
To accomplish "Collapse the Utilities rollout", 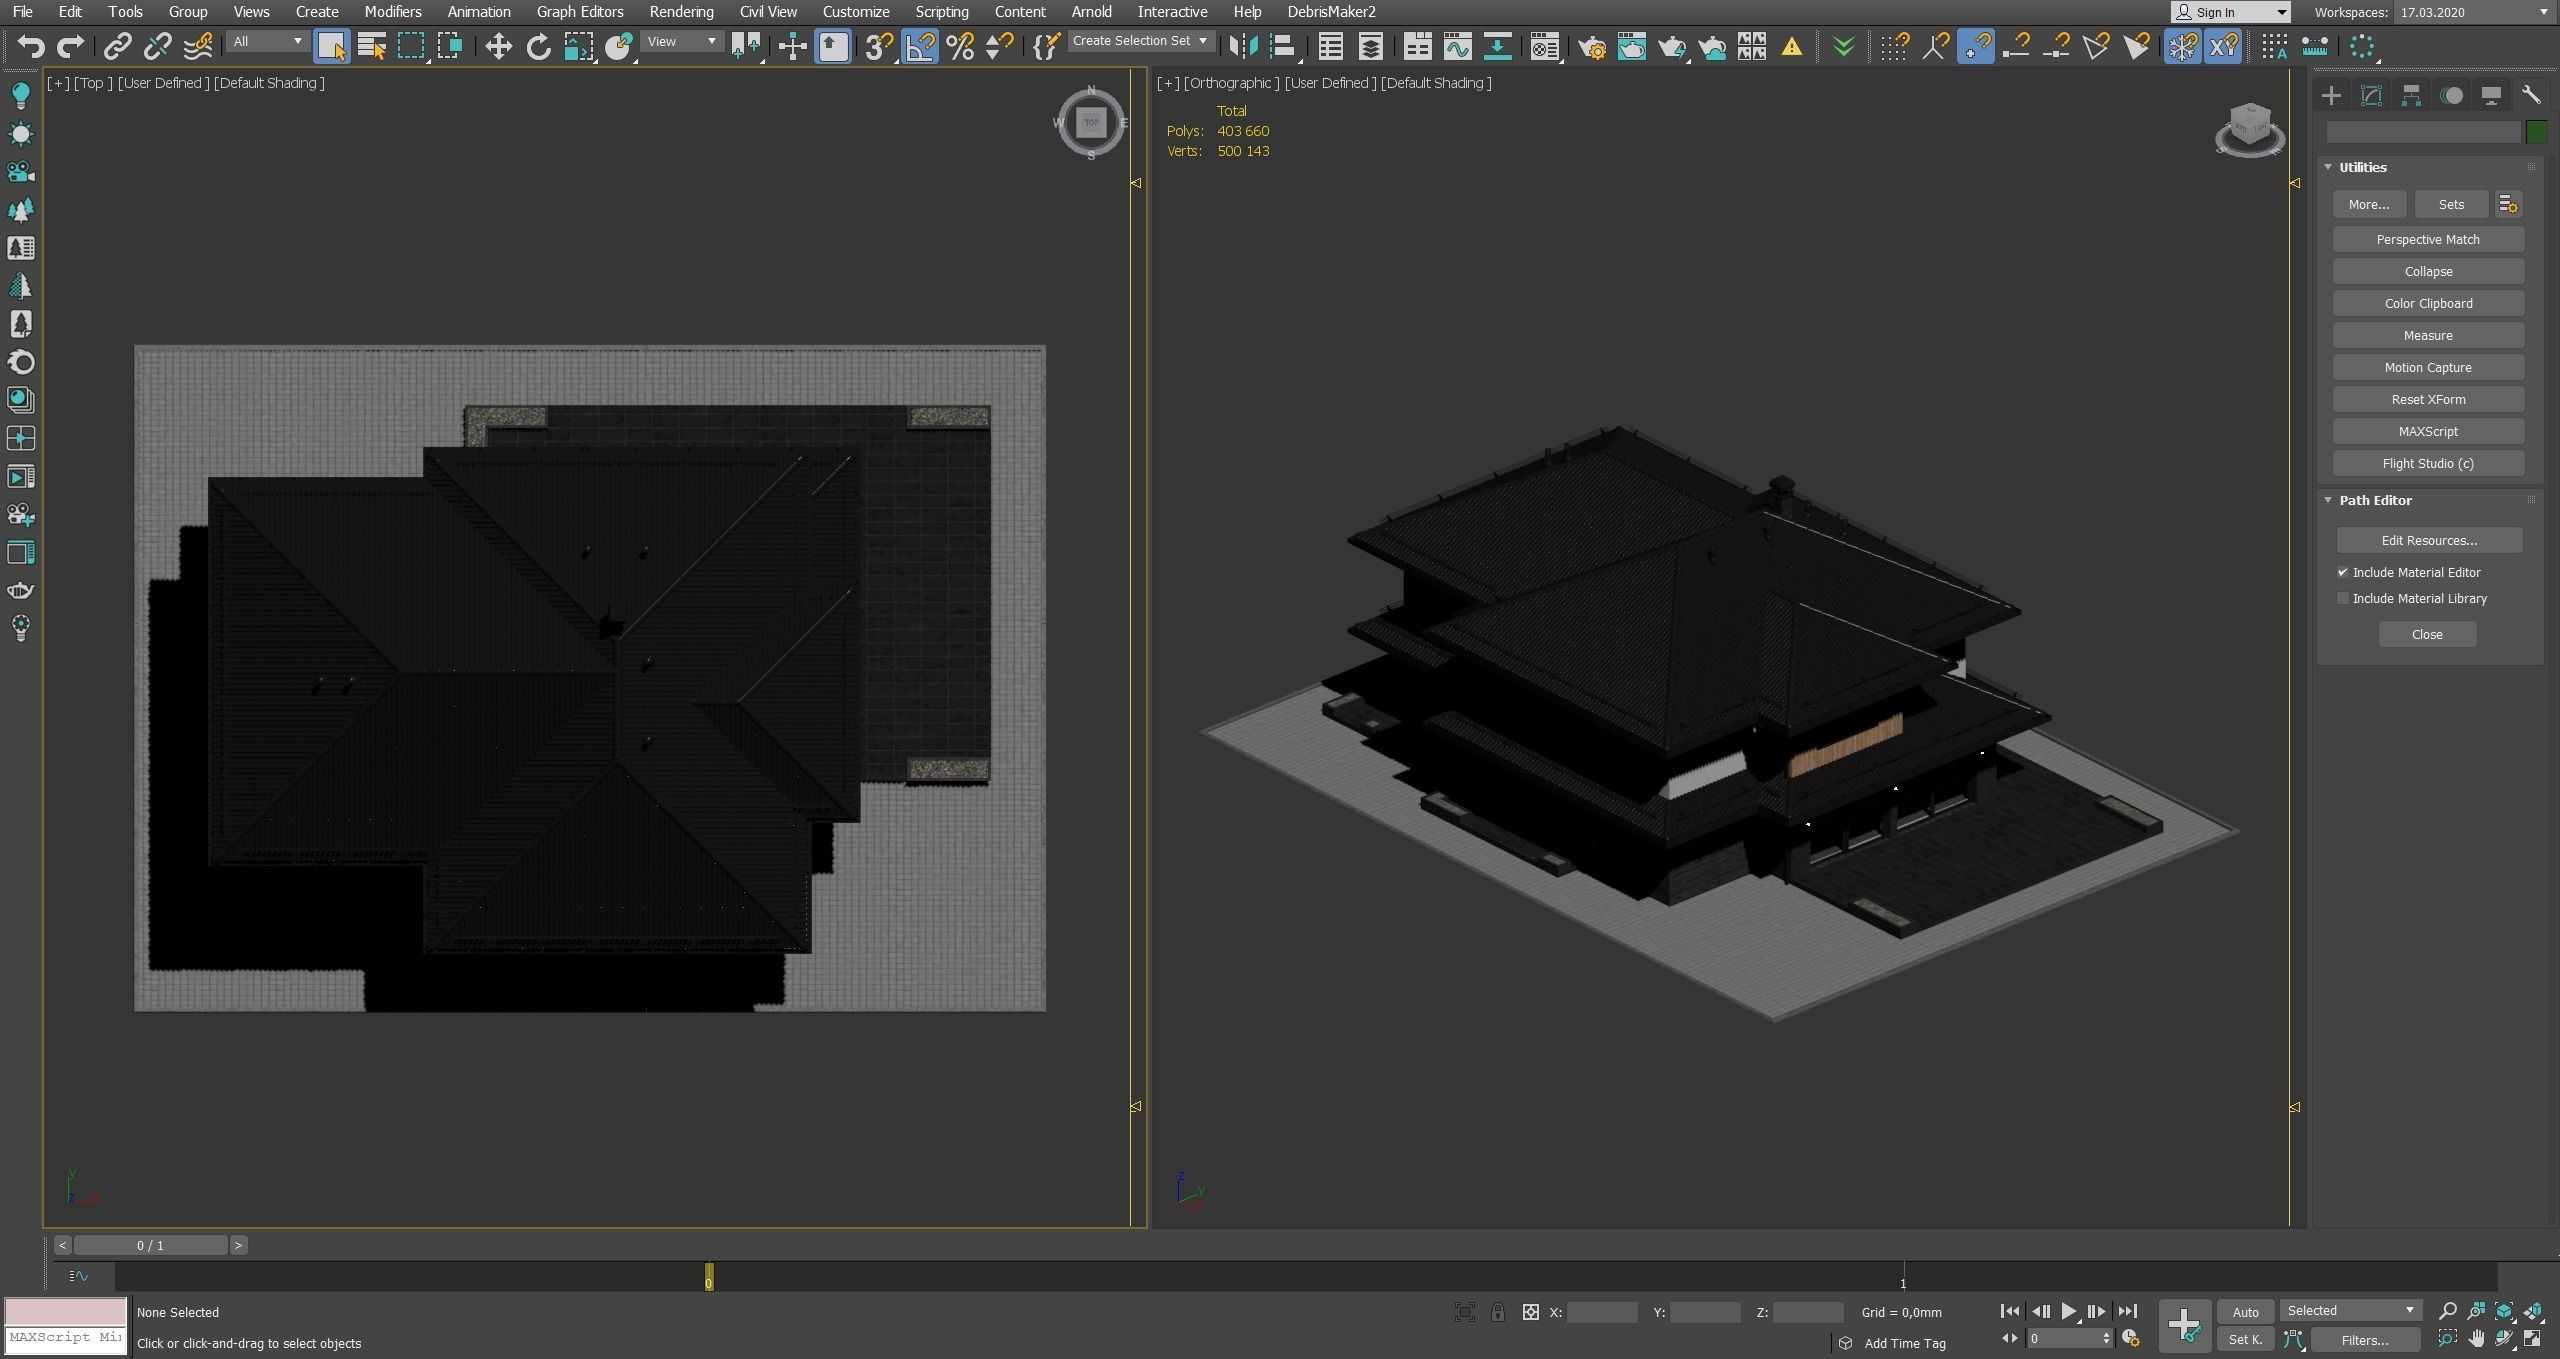I will 2328,167.
